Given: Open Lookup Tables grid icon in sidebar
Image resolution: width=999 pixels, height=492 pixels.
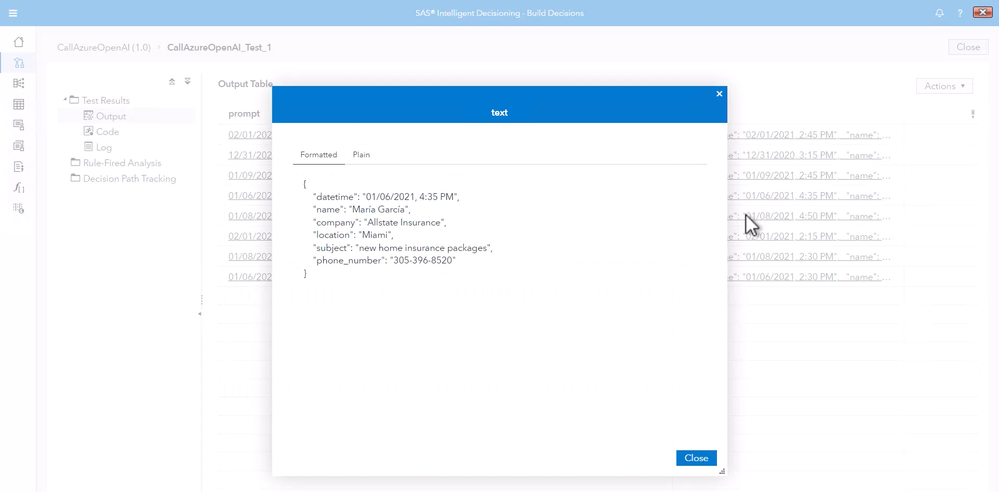Looking at the screenshot, I should tap(18, 104).
